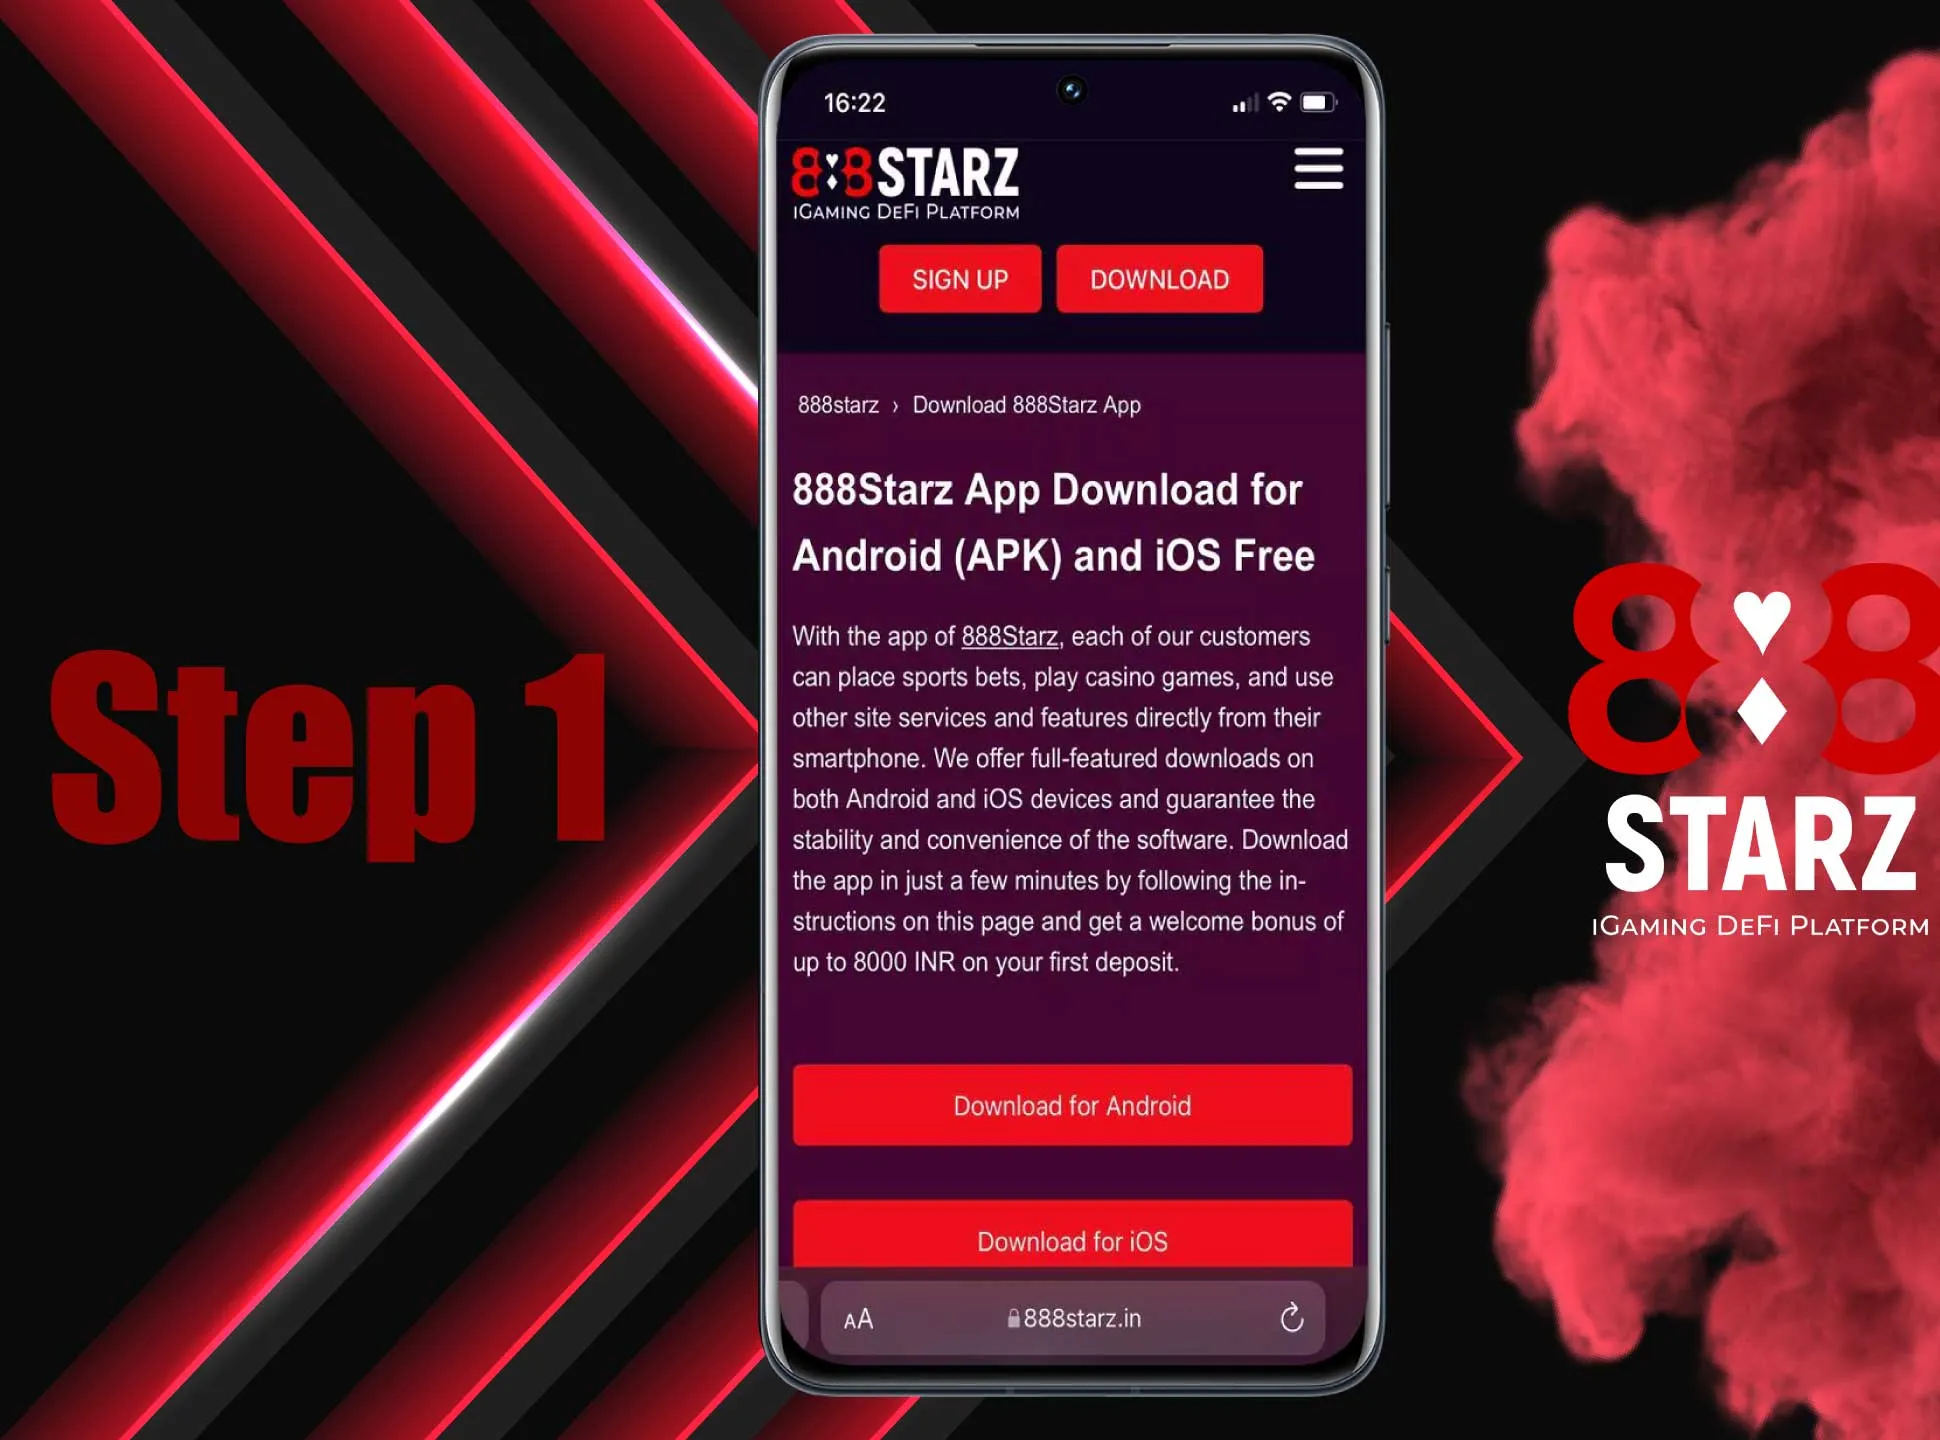This screenshot has height=1440, width=1940.
Task: Select the 888starz.in URL in browser bar
Action: [1077, 1316]
